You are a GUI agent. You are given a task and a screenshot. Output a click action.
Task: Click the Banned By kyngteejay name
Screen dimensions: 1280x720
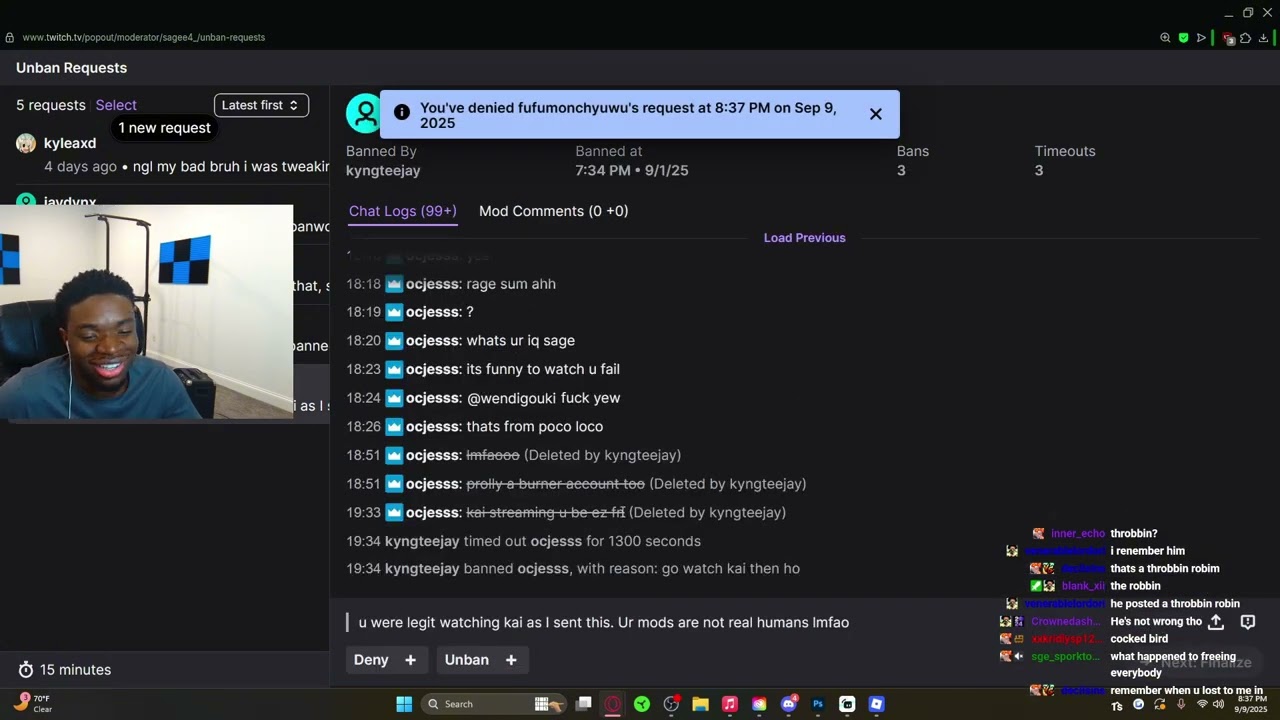(x=383, y=171)
